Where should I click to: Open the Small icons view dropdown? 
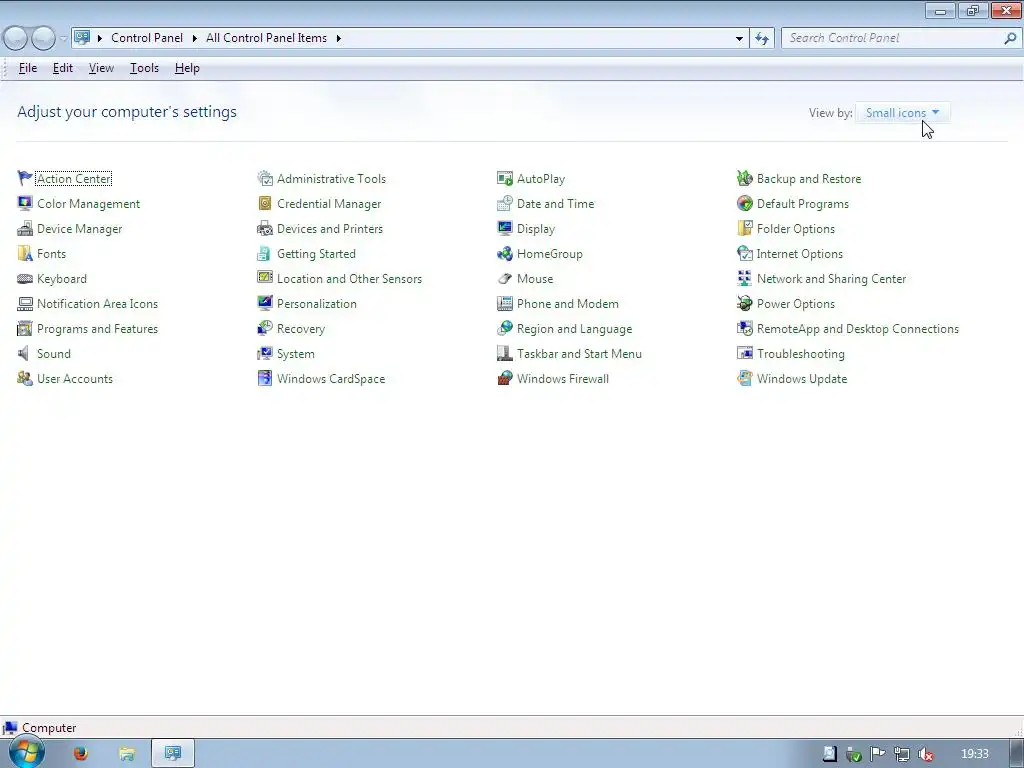point(903,112)
